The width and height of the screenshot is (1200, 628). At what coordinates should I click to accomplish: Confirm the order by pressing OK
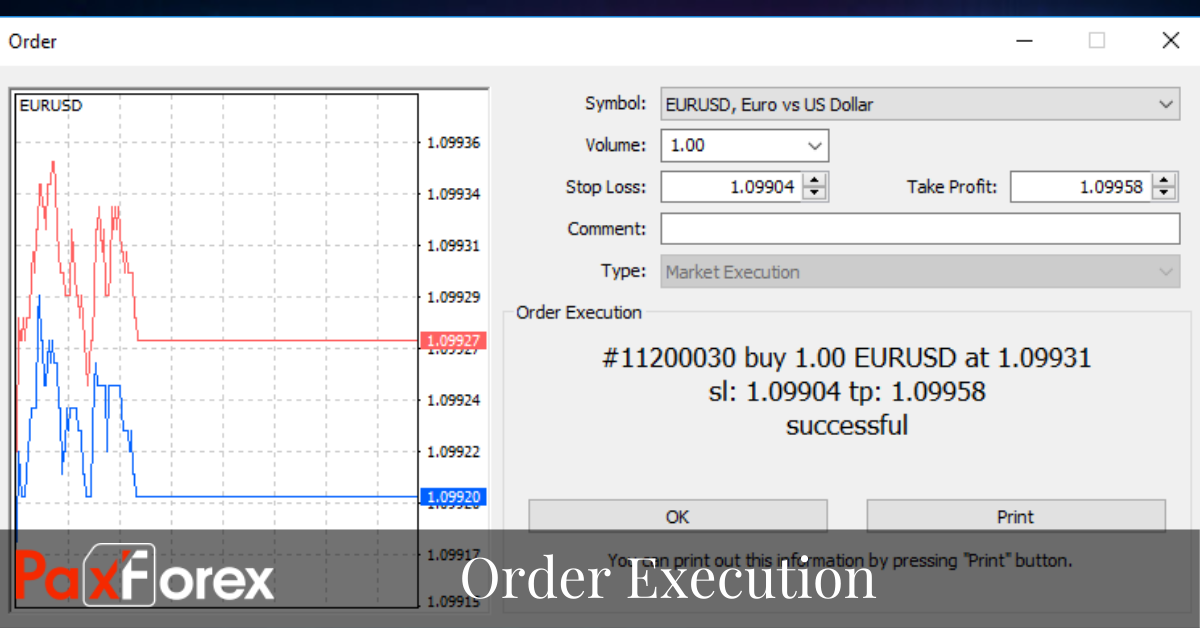tap(677, 517)
